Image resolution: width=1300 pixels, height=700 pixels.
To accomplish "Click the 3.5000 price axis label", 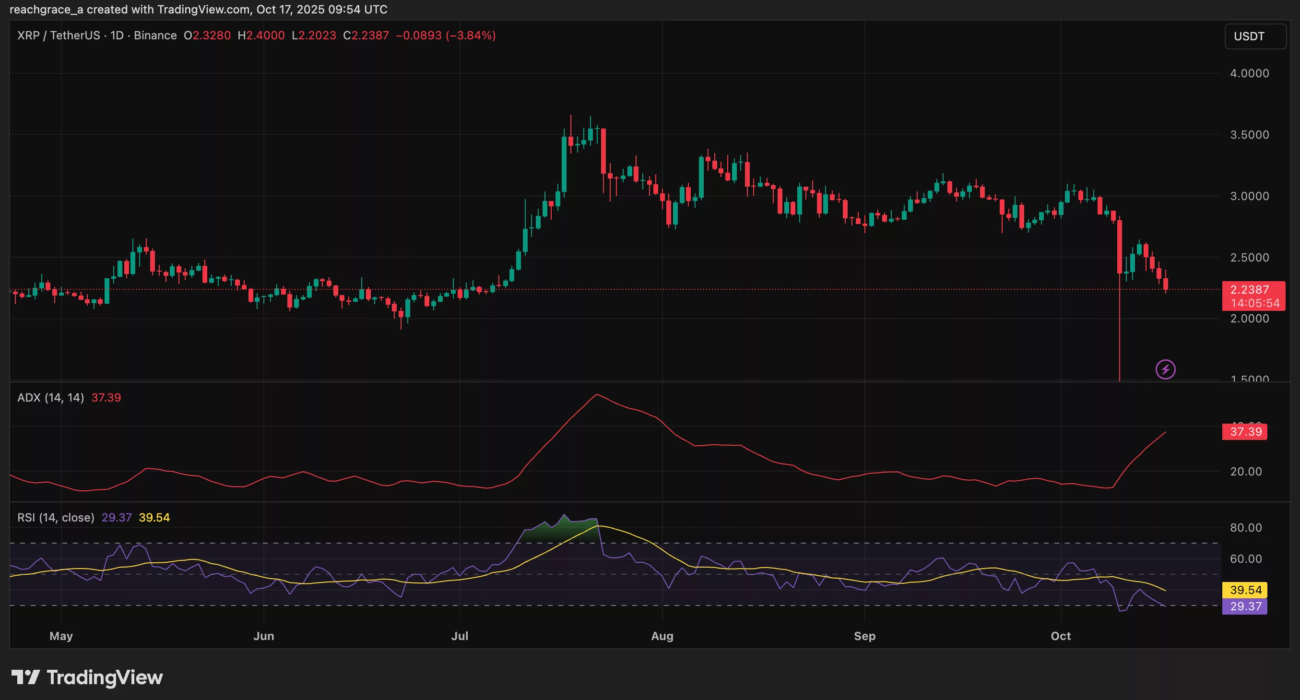I will point(1249,135).
